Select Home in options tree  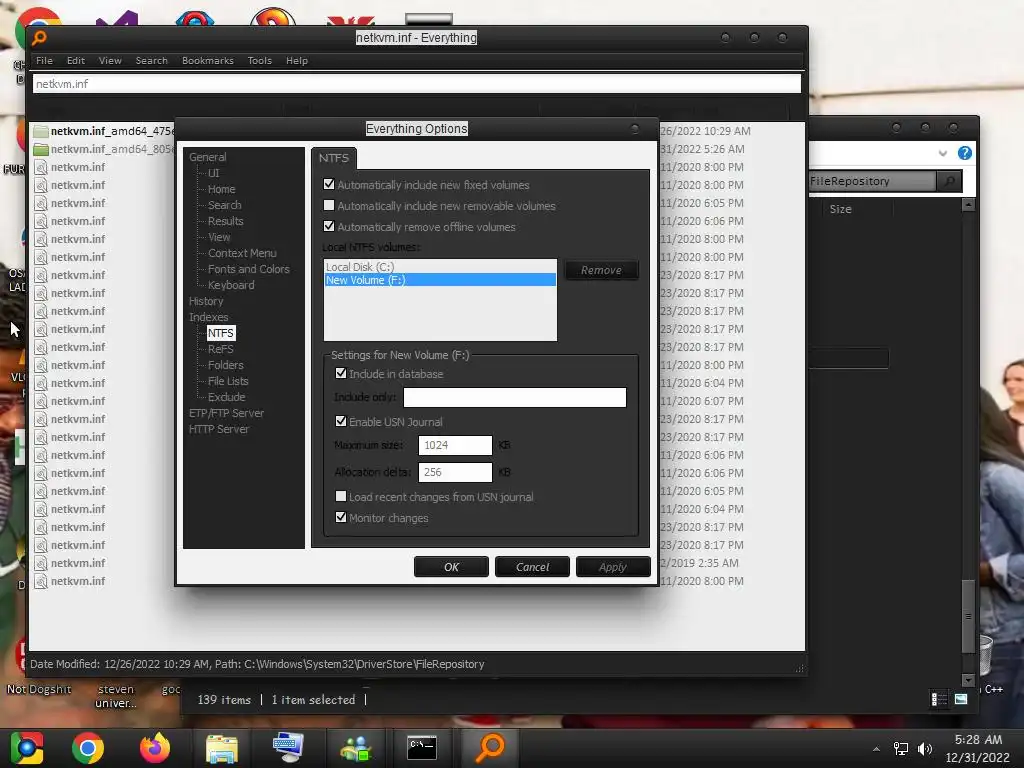(221, 189)
